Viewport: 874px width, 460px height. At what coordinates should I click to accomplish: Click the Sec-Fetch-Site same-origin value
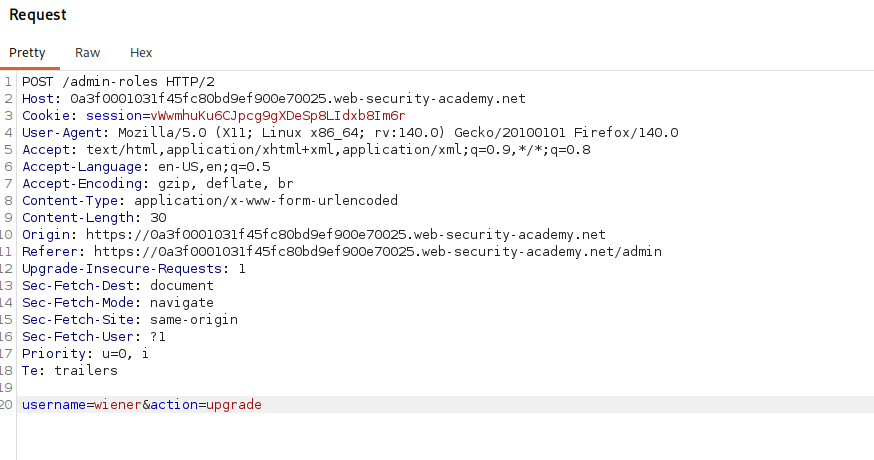(194, 319)
